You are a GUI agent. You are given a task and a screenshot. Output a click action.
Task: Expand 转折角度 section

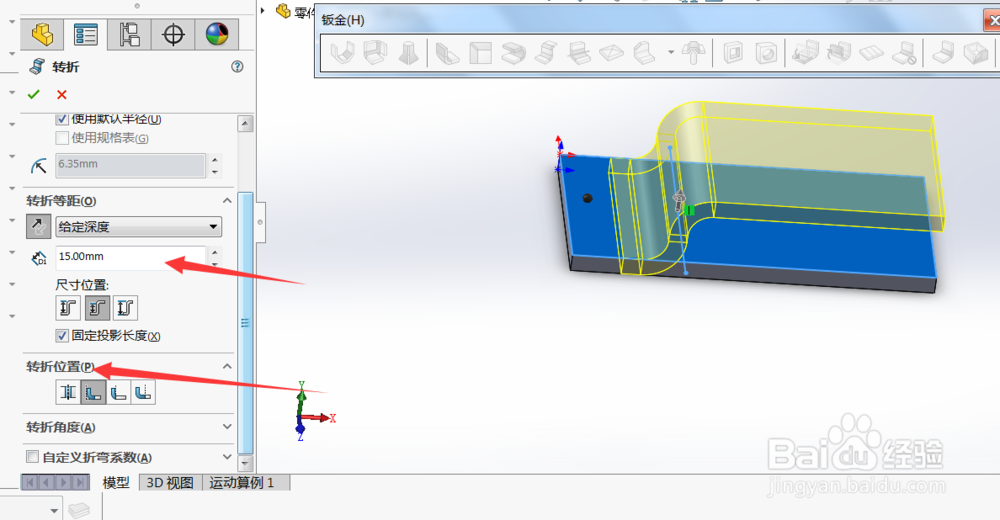point(227,427)
